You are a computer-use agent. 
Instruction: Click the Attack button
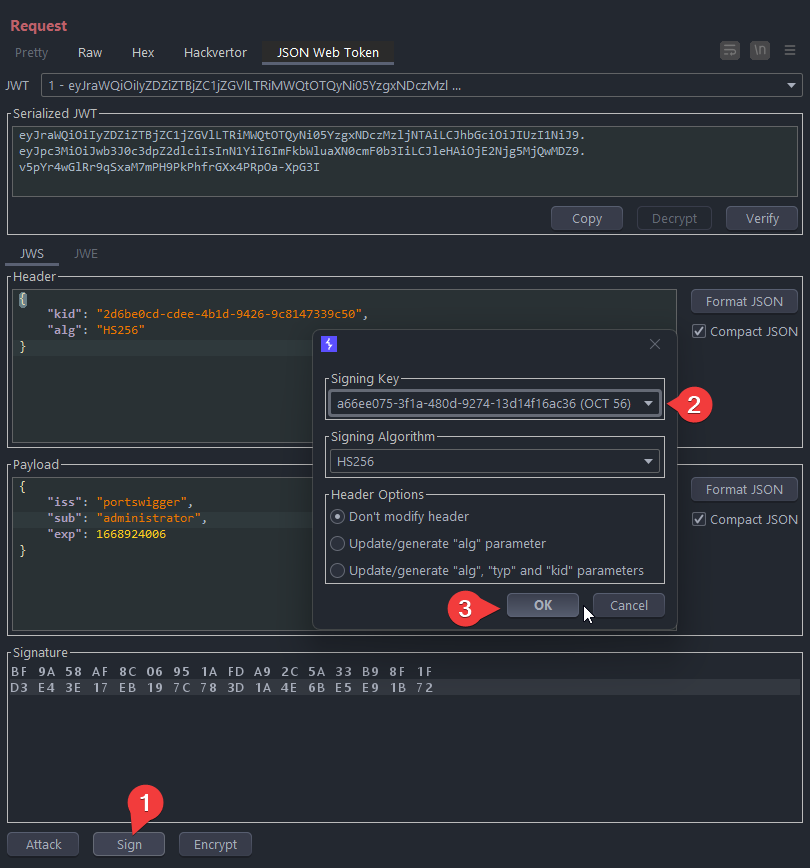44,845
